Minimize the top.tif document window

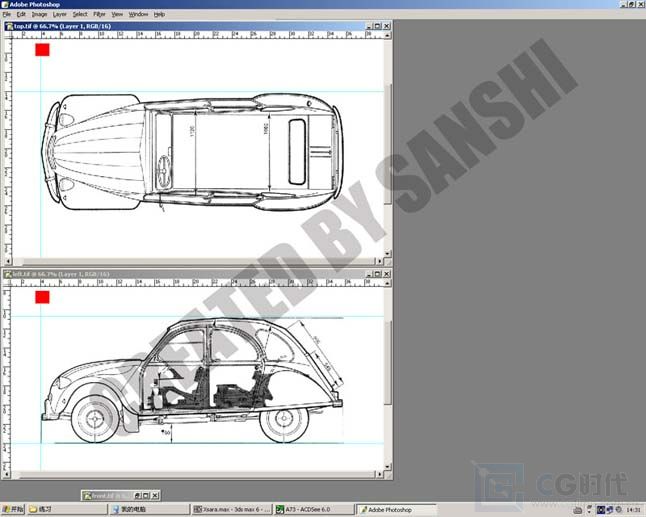(370, 26)
